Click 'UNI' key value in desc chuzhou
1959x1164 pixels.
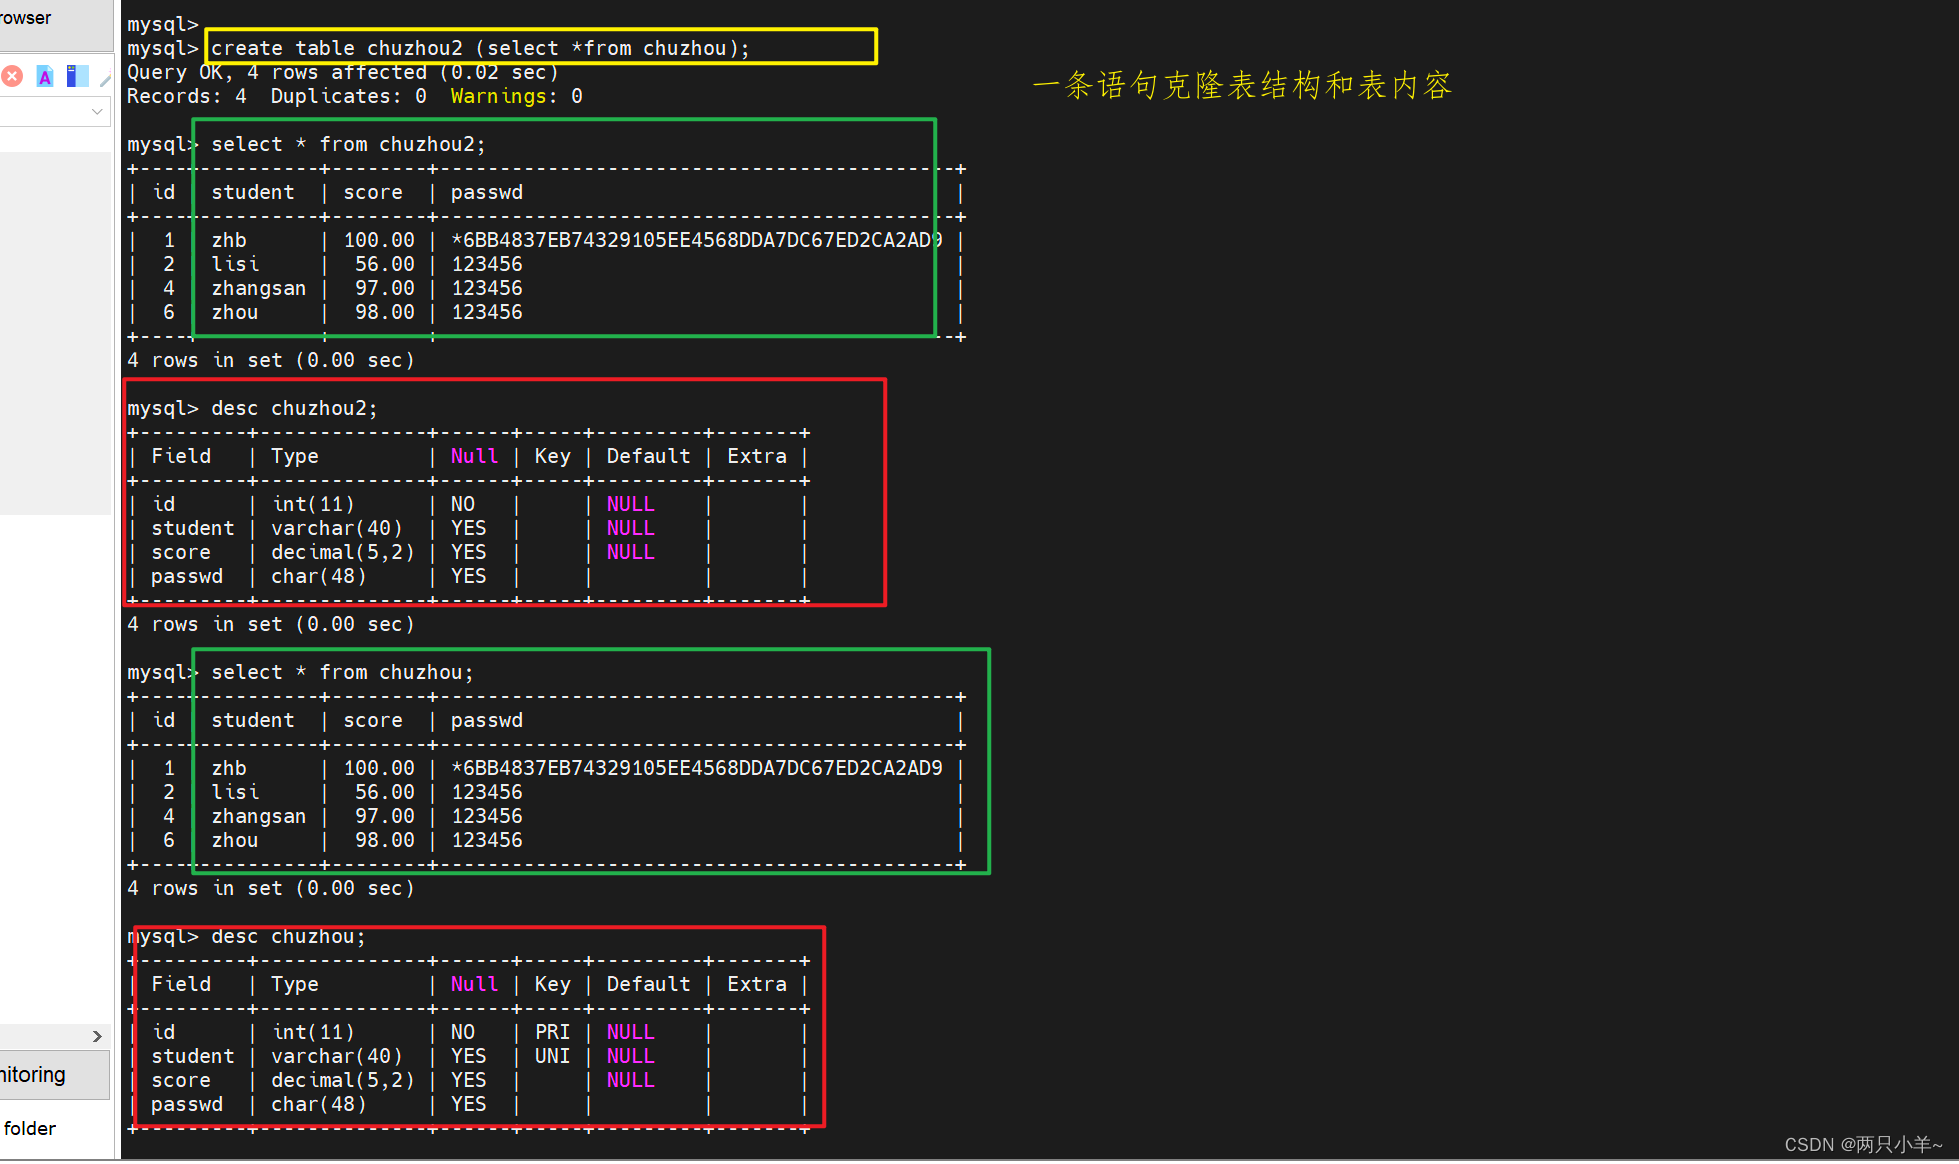552,1056
